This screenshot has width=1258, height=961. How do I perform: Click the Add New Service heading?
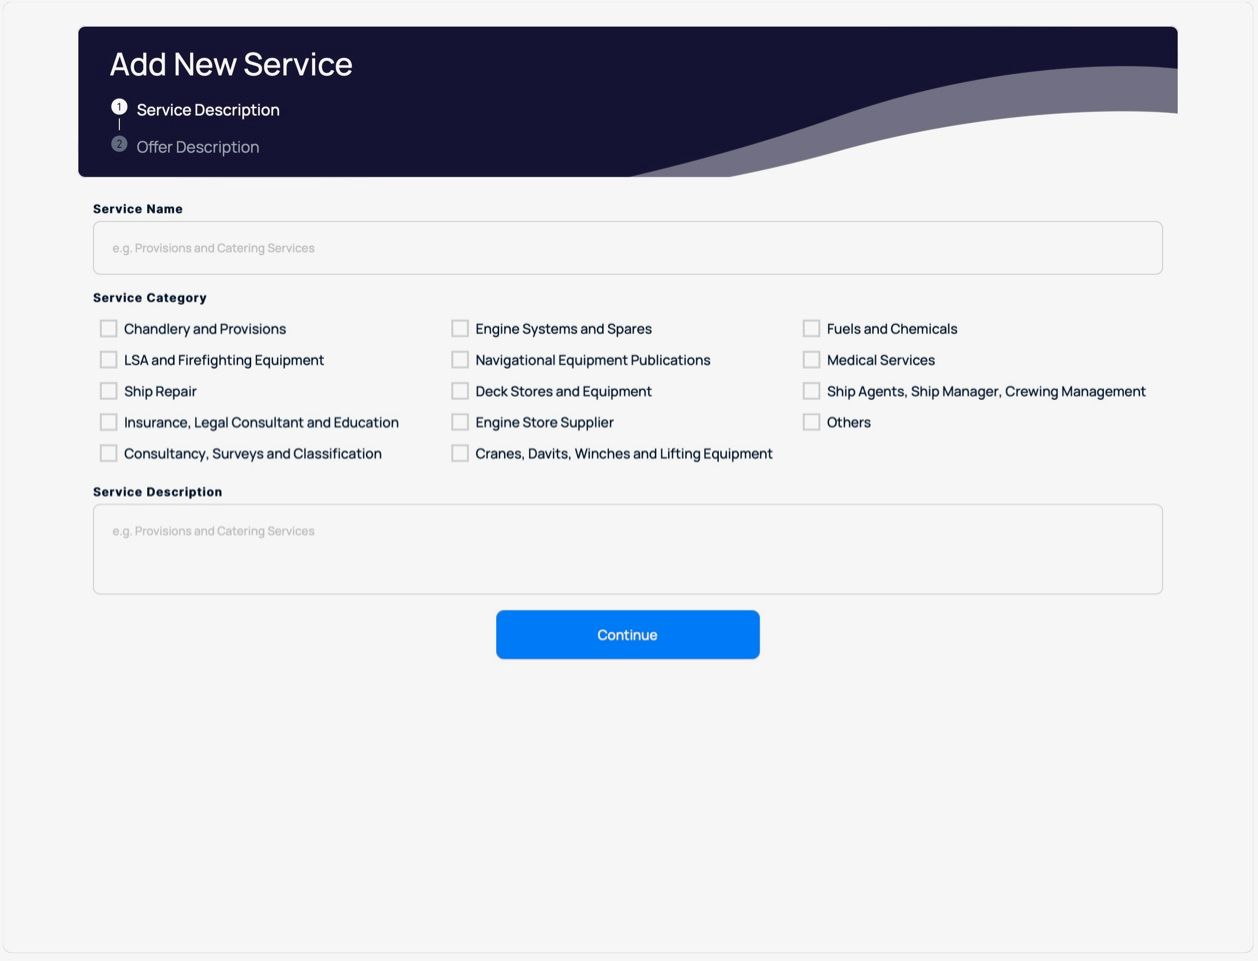(231, 64)
